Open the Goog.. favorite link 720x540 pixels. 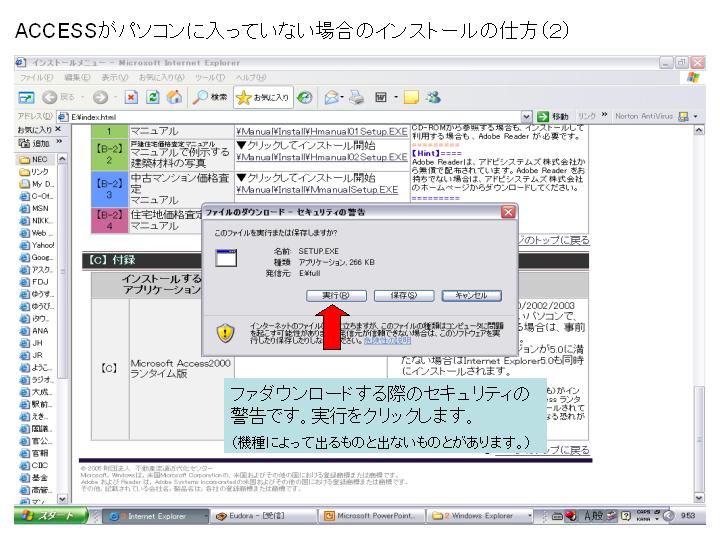[x=36, y=258]
